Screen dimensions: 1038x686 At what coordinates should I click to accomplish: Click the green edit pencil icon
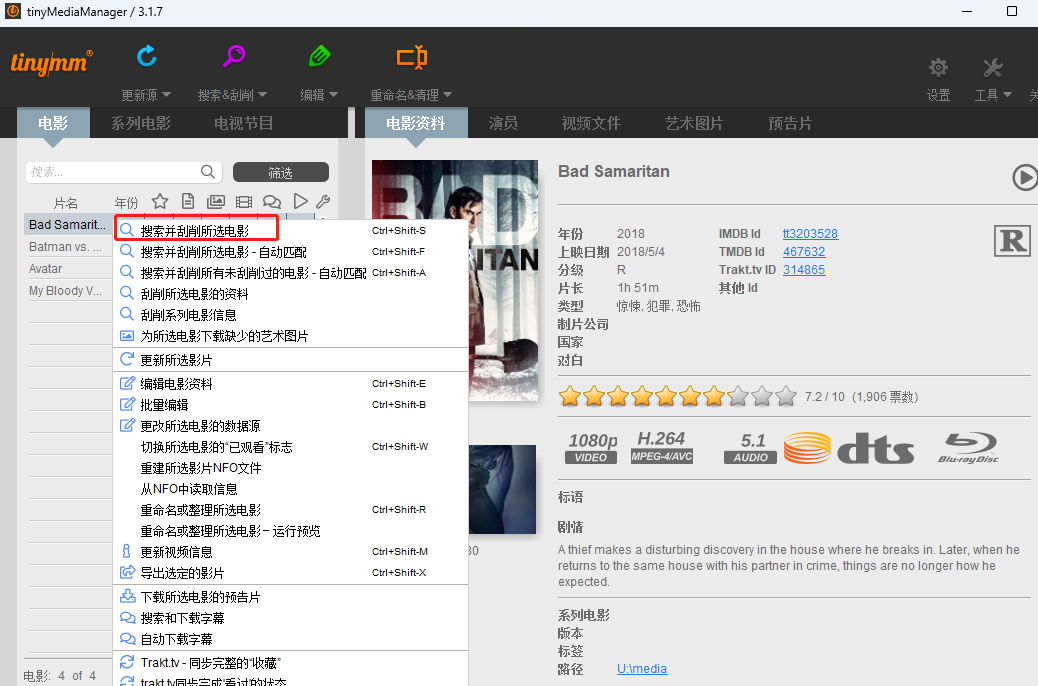click(x=319, y=56)
